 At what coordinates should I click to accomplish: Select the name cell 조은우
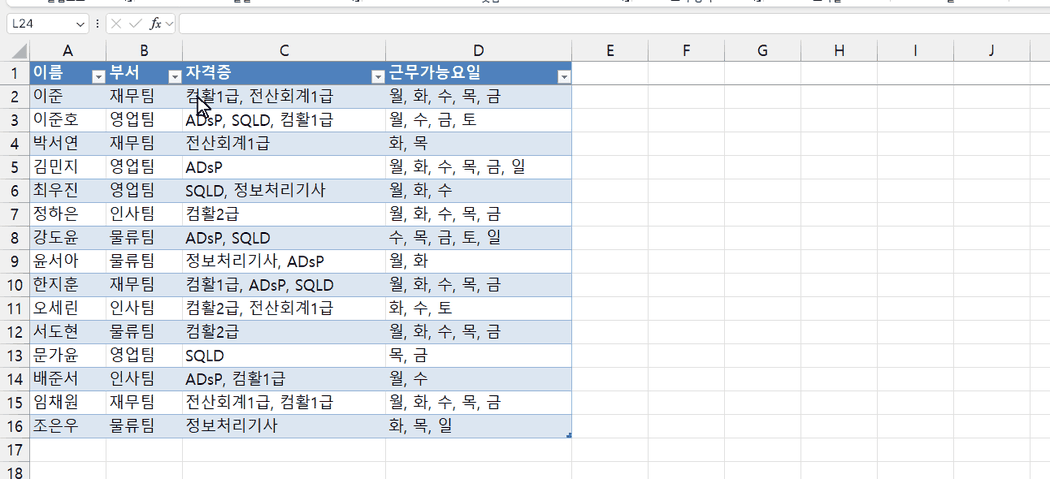(68, 425)
